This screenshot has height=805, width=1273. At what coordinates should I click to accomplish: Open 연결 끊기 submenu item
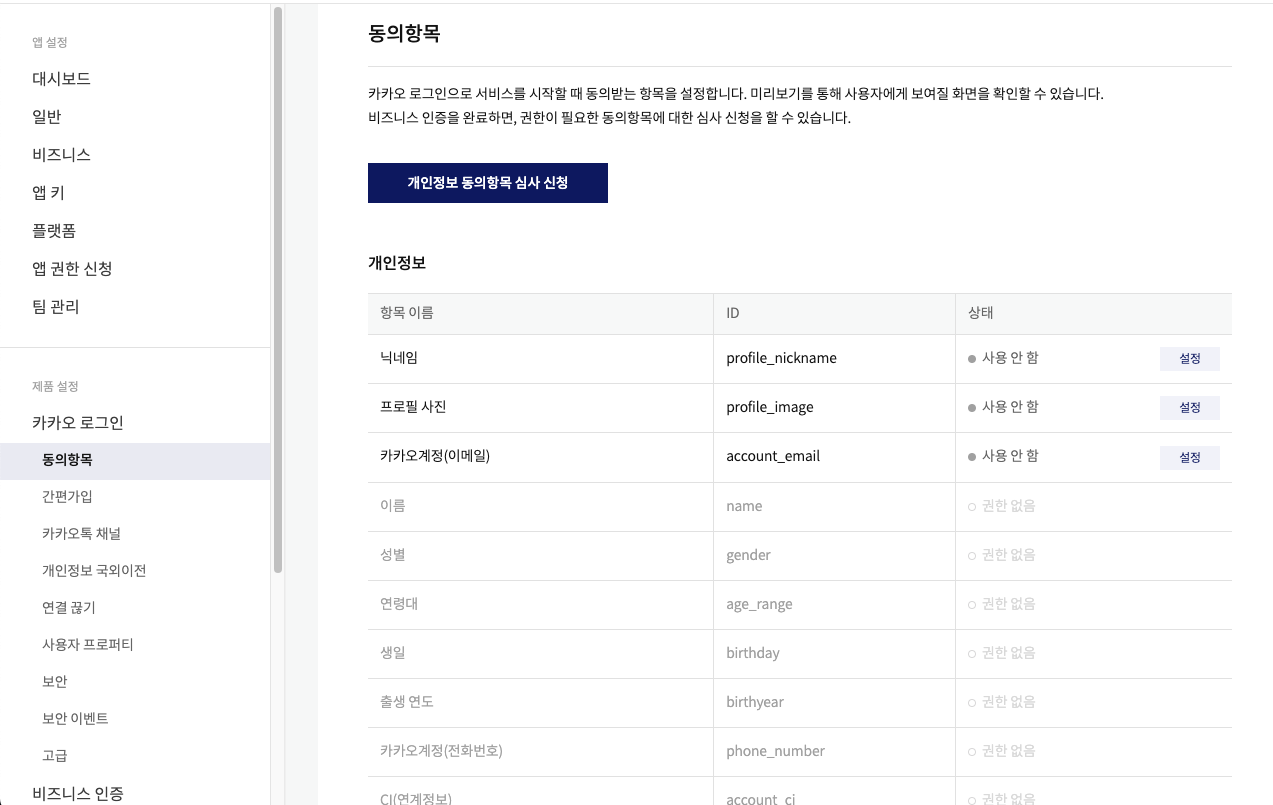(68, 608)
